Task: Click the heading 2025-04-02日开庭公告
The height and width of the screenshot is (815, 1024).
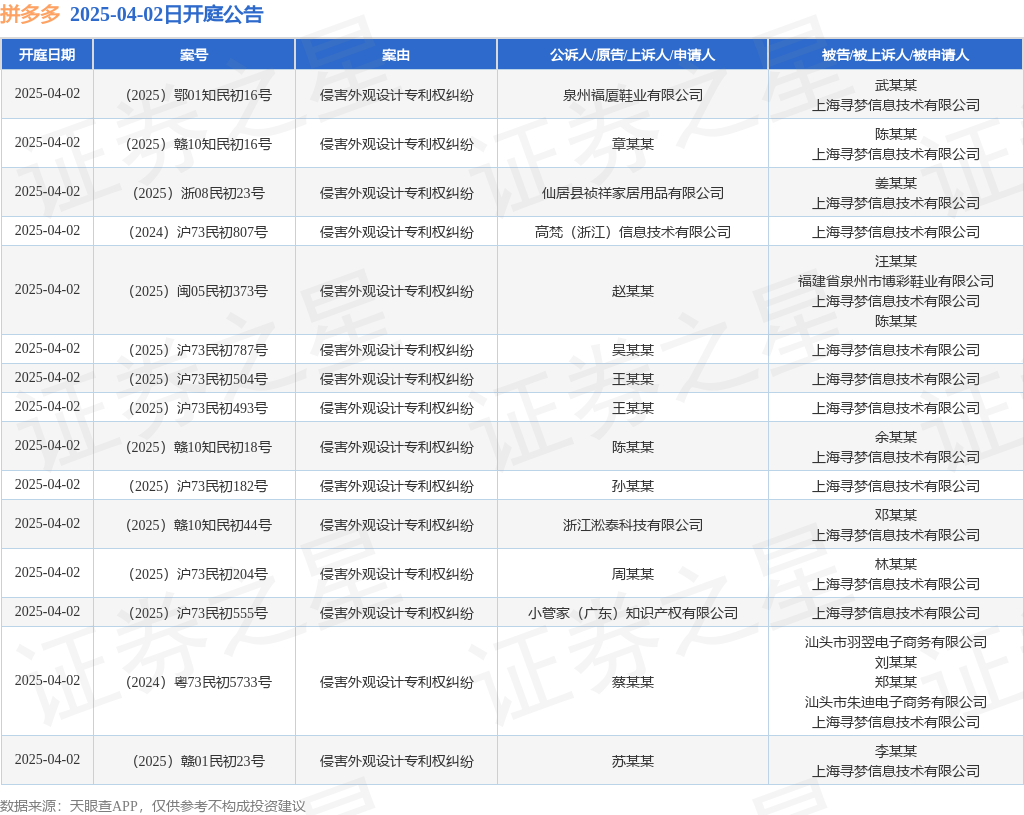Action: pos(167,14)
